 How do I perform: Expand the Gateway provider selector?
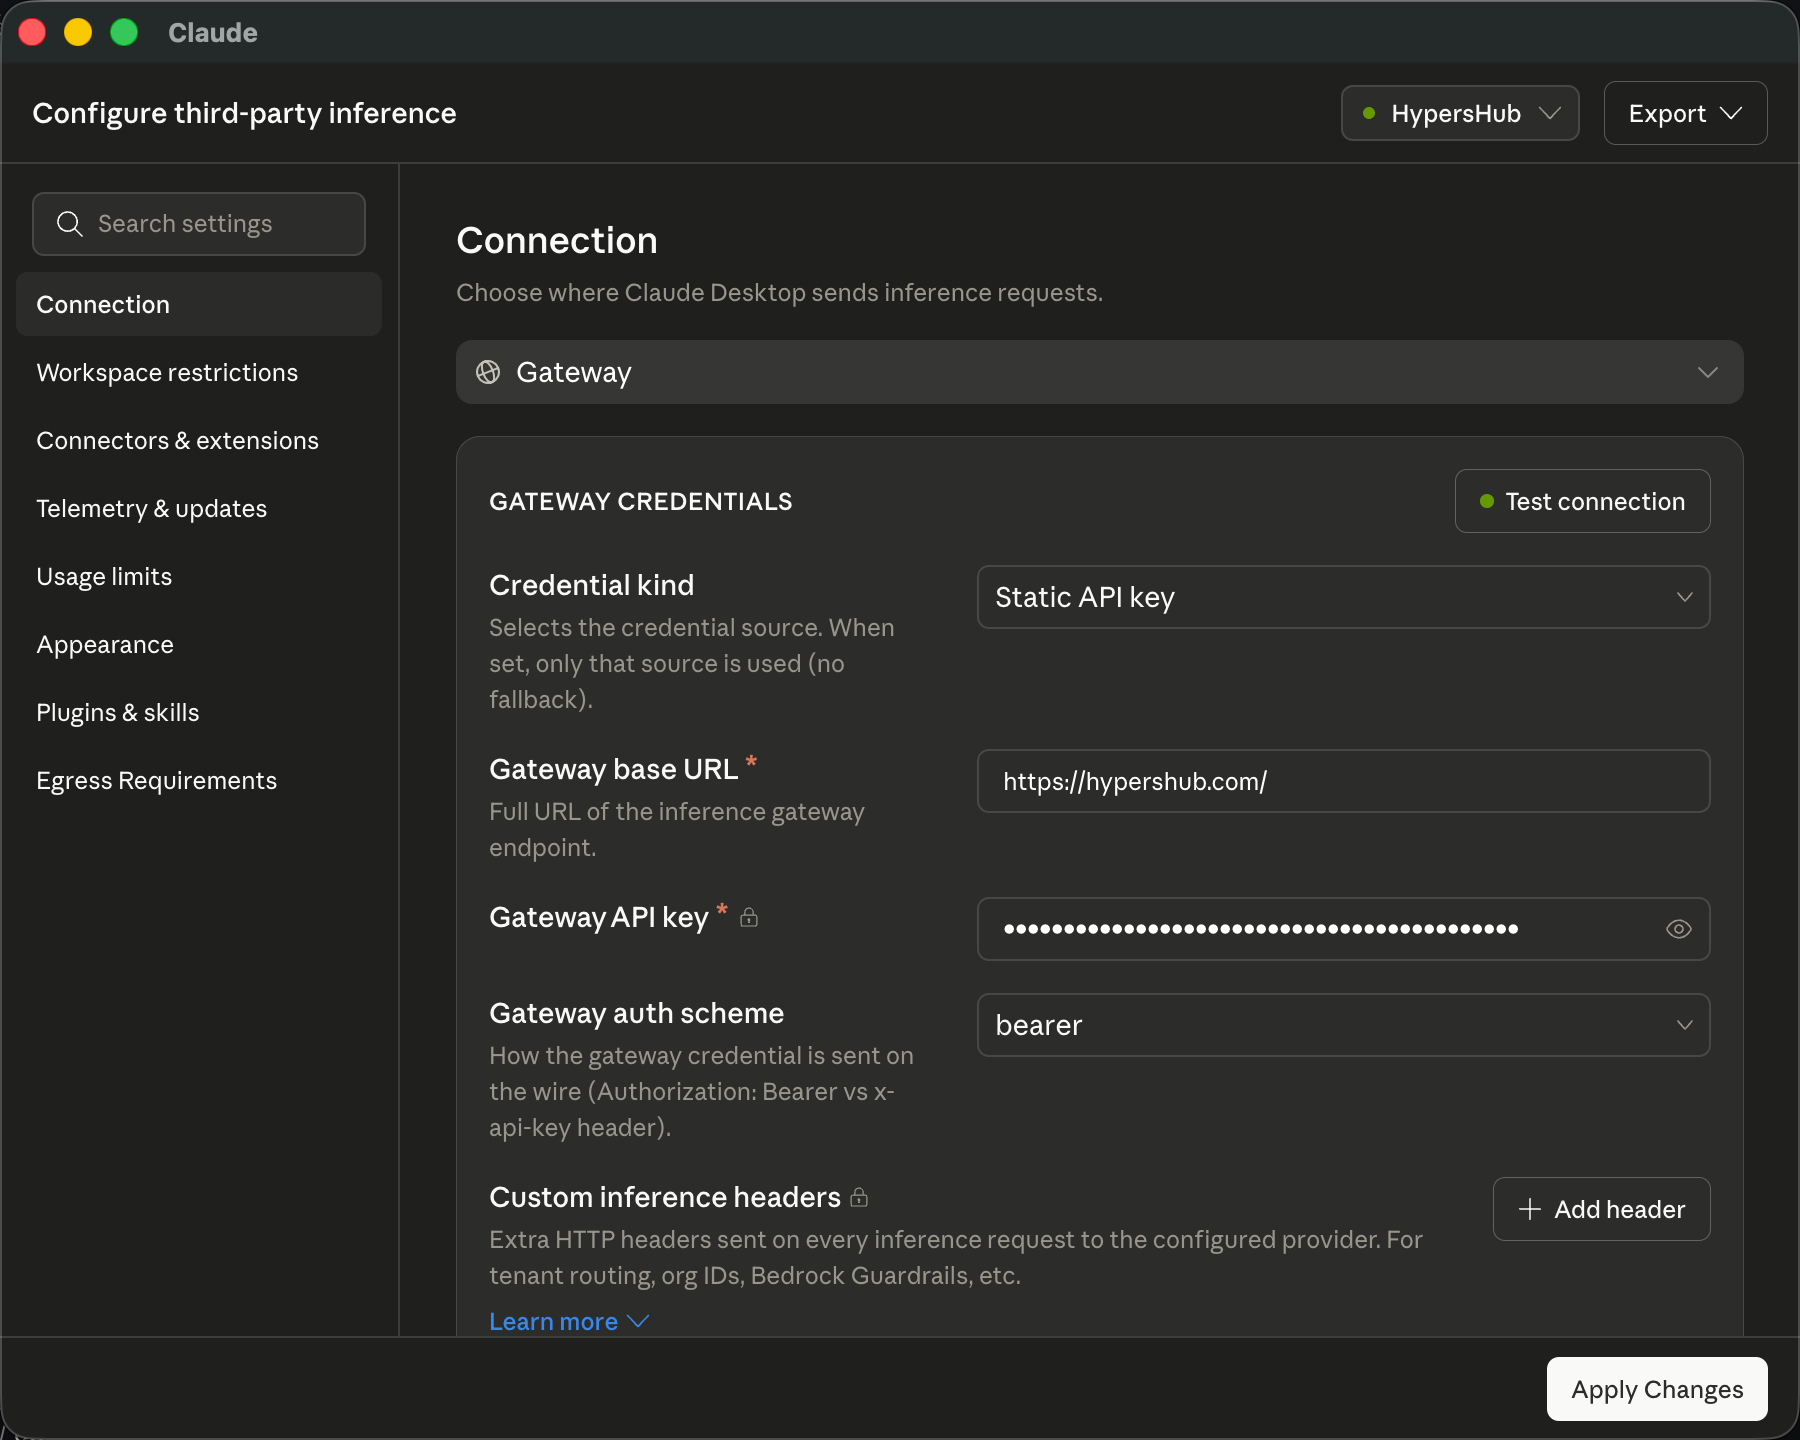(1100, 372)
